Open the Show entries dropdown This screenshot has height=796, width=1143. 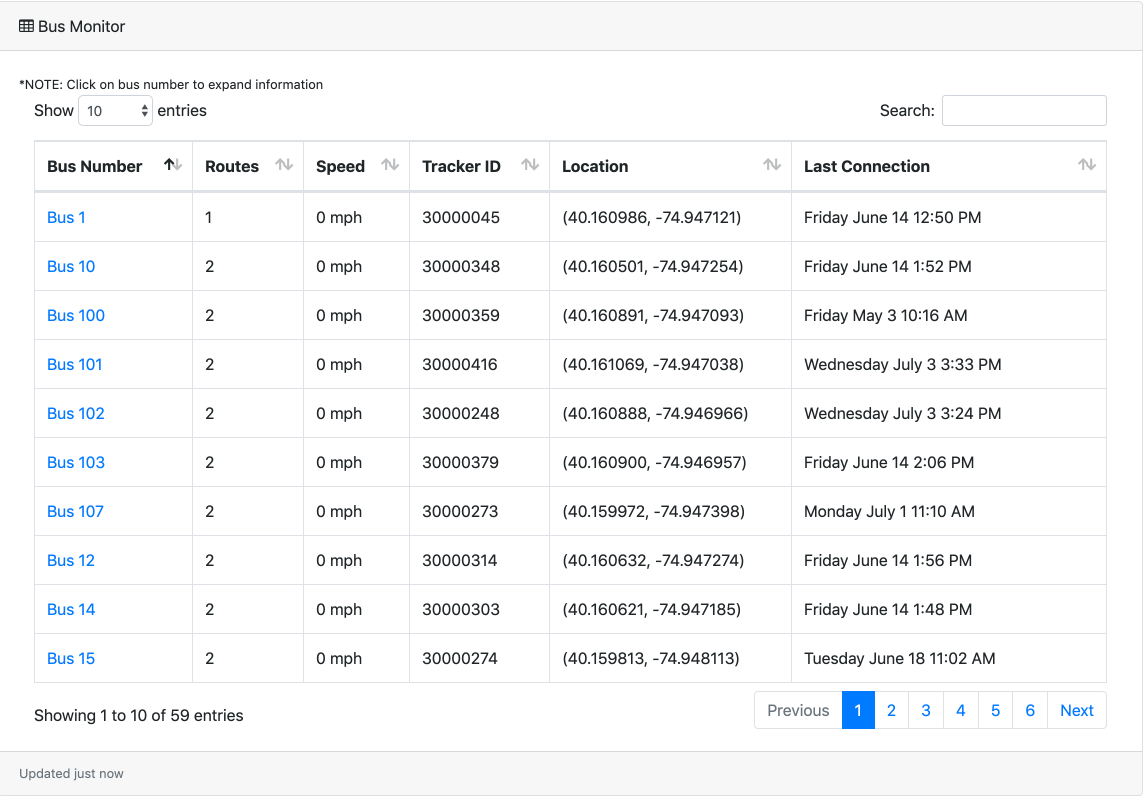pyautogui.click(x=115, y=110)
